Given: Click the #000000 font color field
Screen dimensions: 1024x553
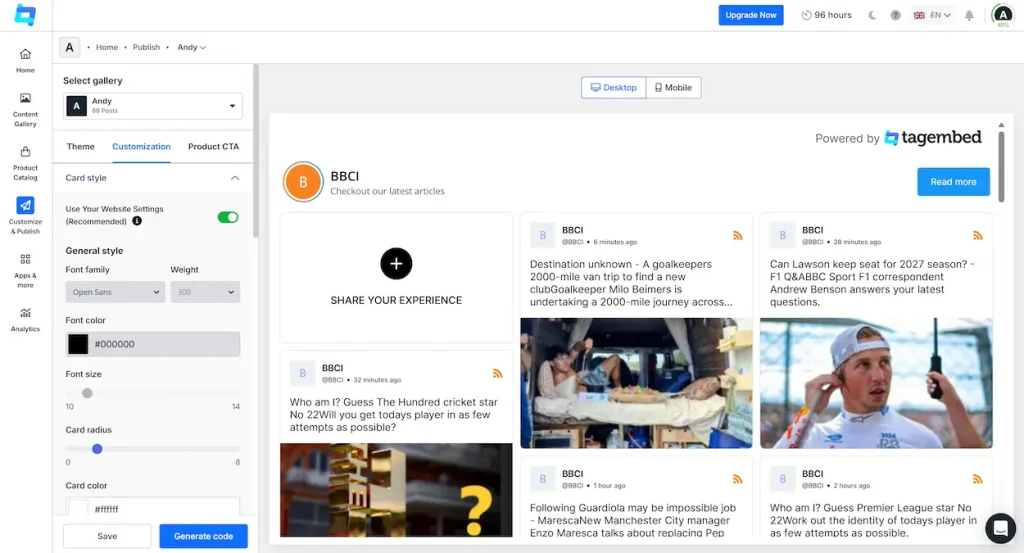Looking at the screenshot, I should 153,344.
